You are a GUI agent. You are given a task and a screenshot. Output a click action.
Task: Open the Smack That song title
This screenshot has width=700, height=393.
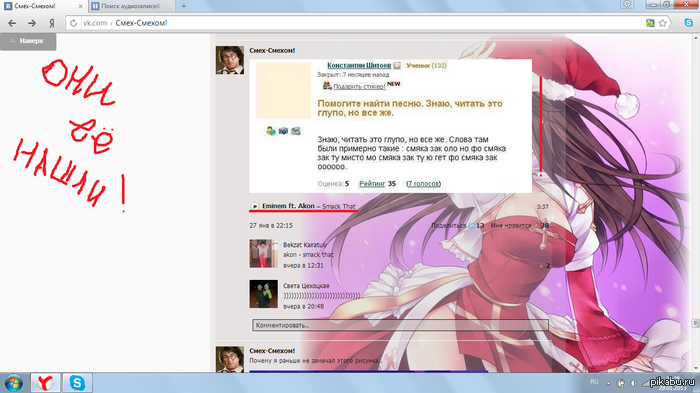point(339,206)
